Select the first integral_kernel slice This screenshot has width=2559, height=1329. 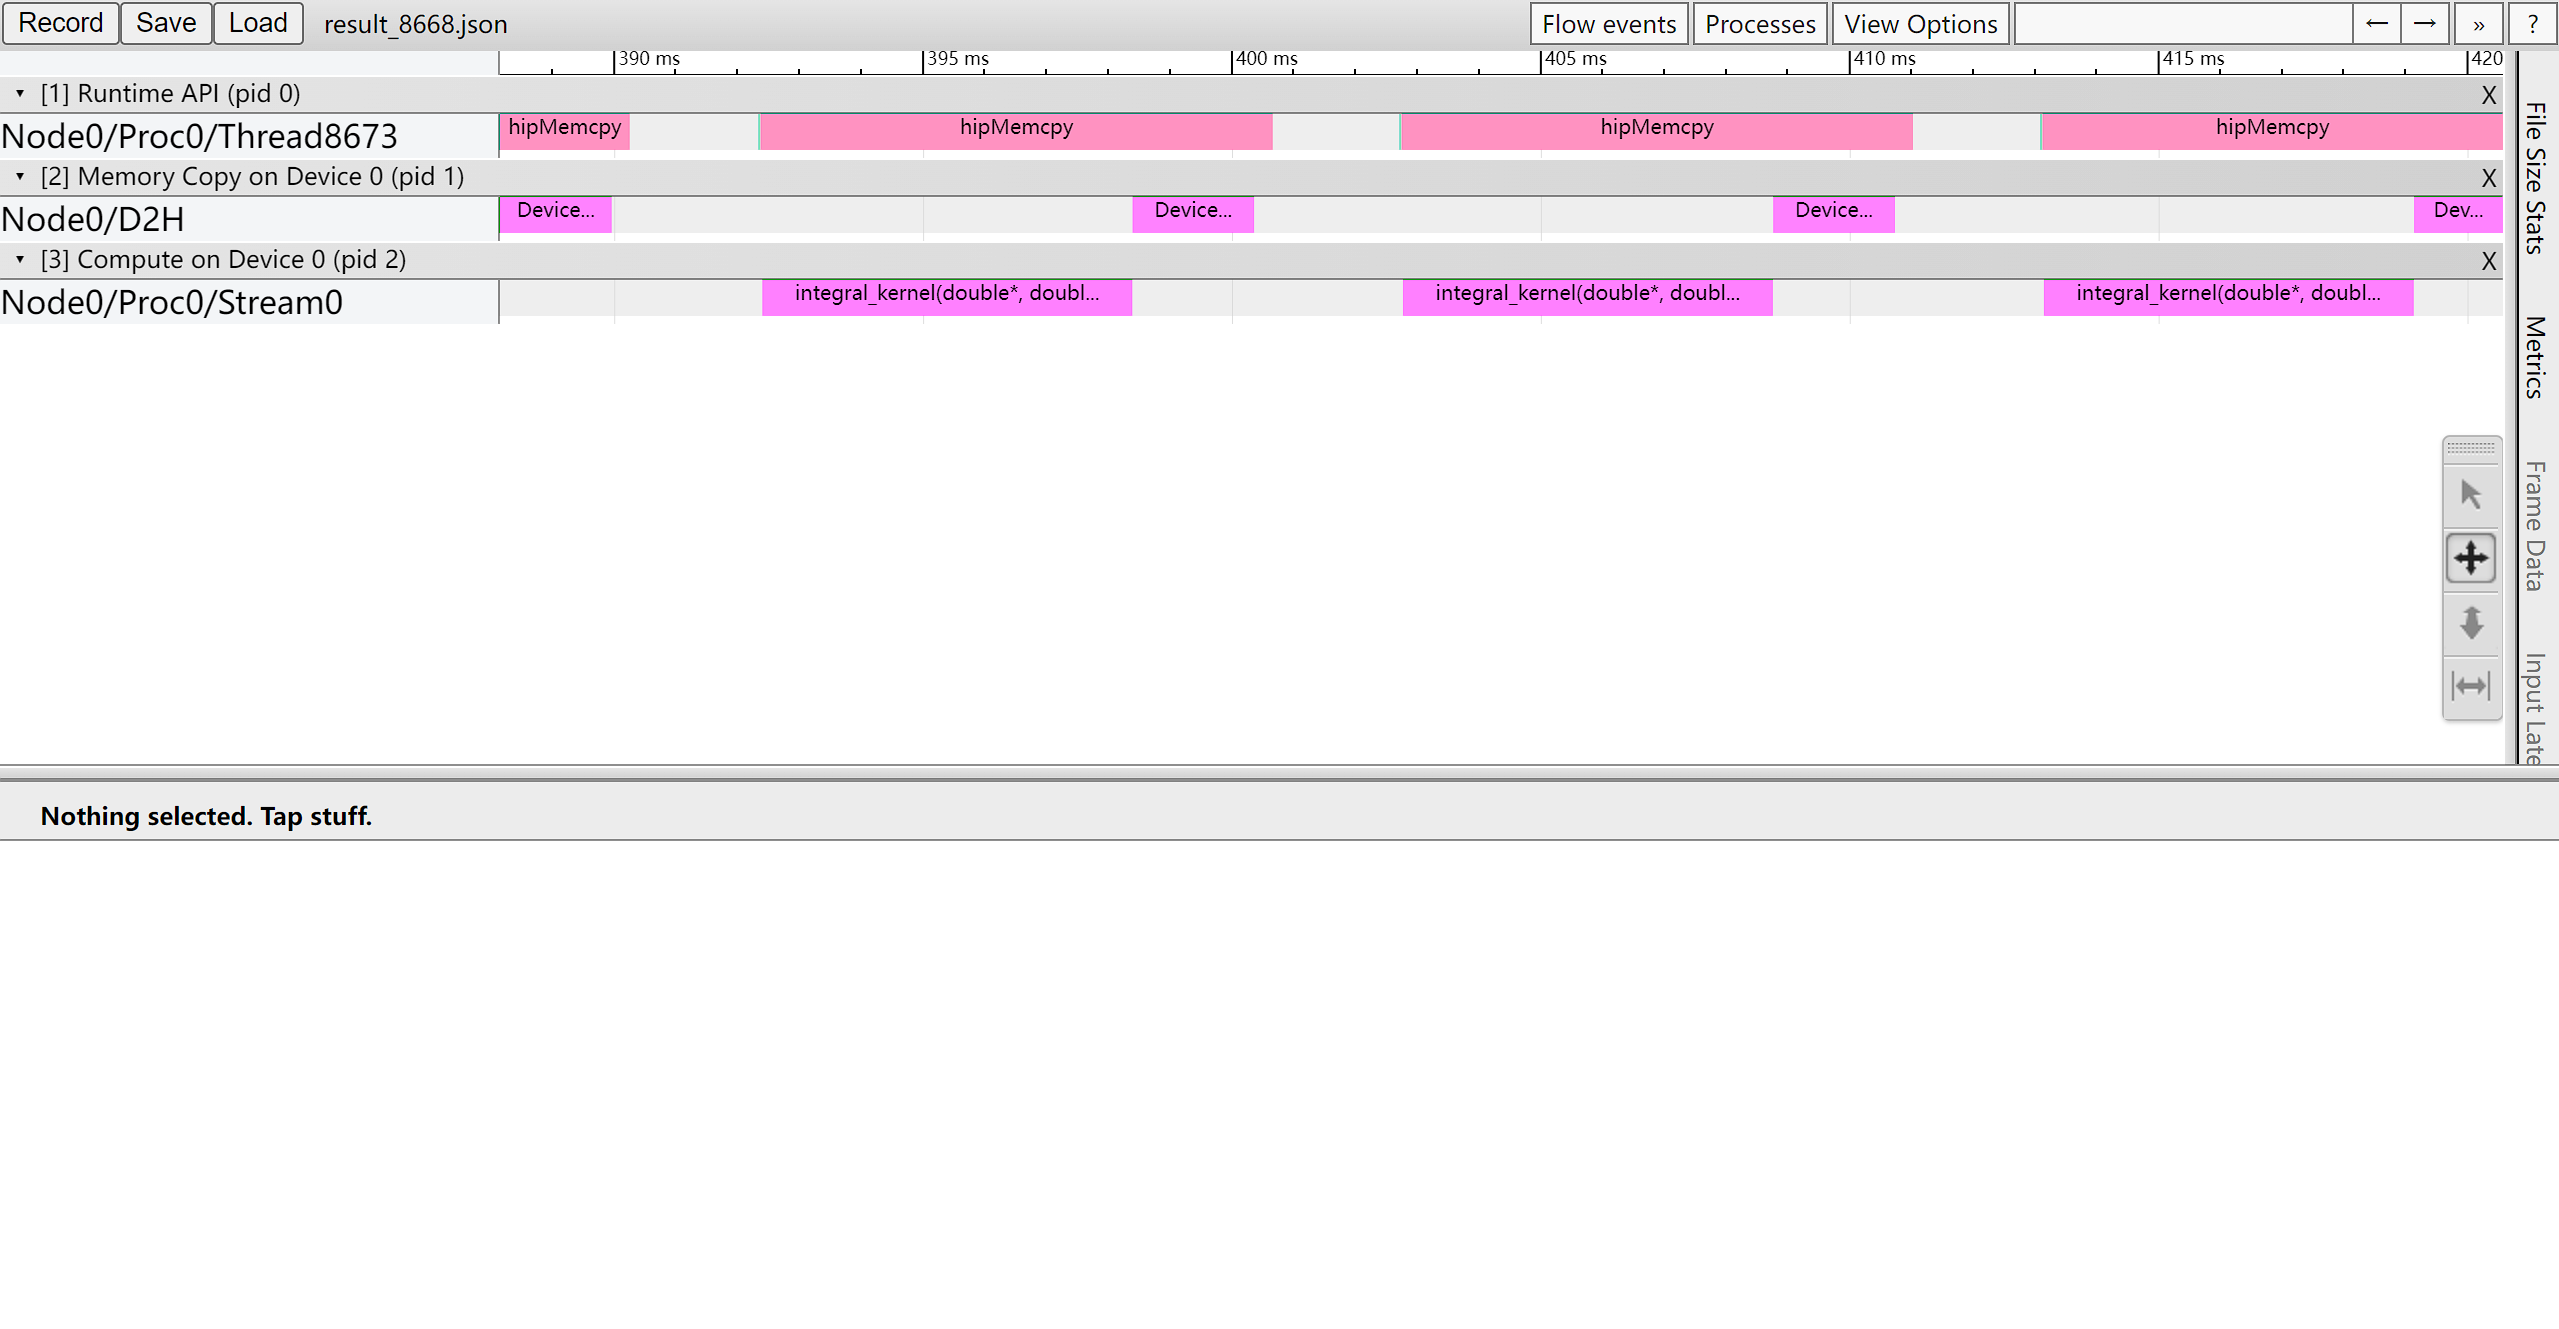946,297
